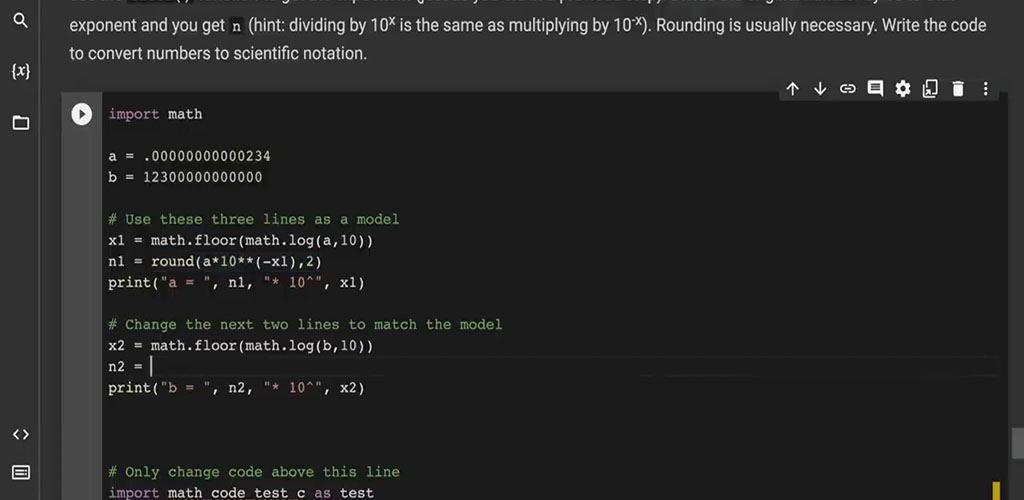The height and width of the screenshot is (500, 1024).
Task: Move the cell down
Action: (820, 89)
